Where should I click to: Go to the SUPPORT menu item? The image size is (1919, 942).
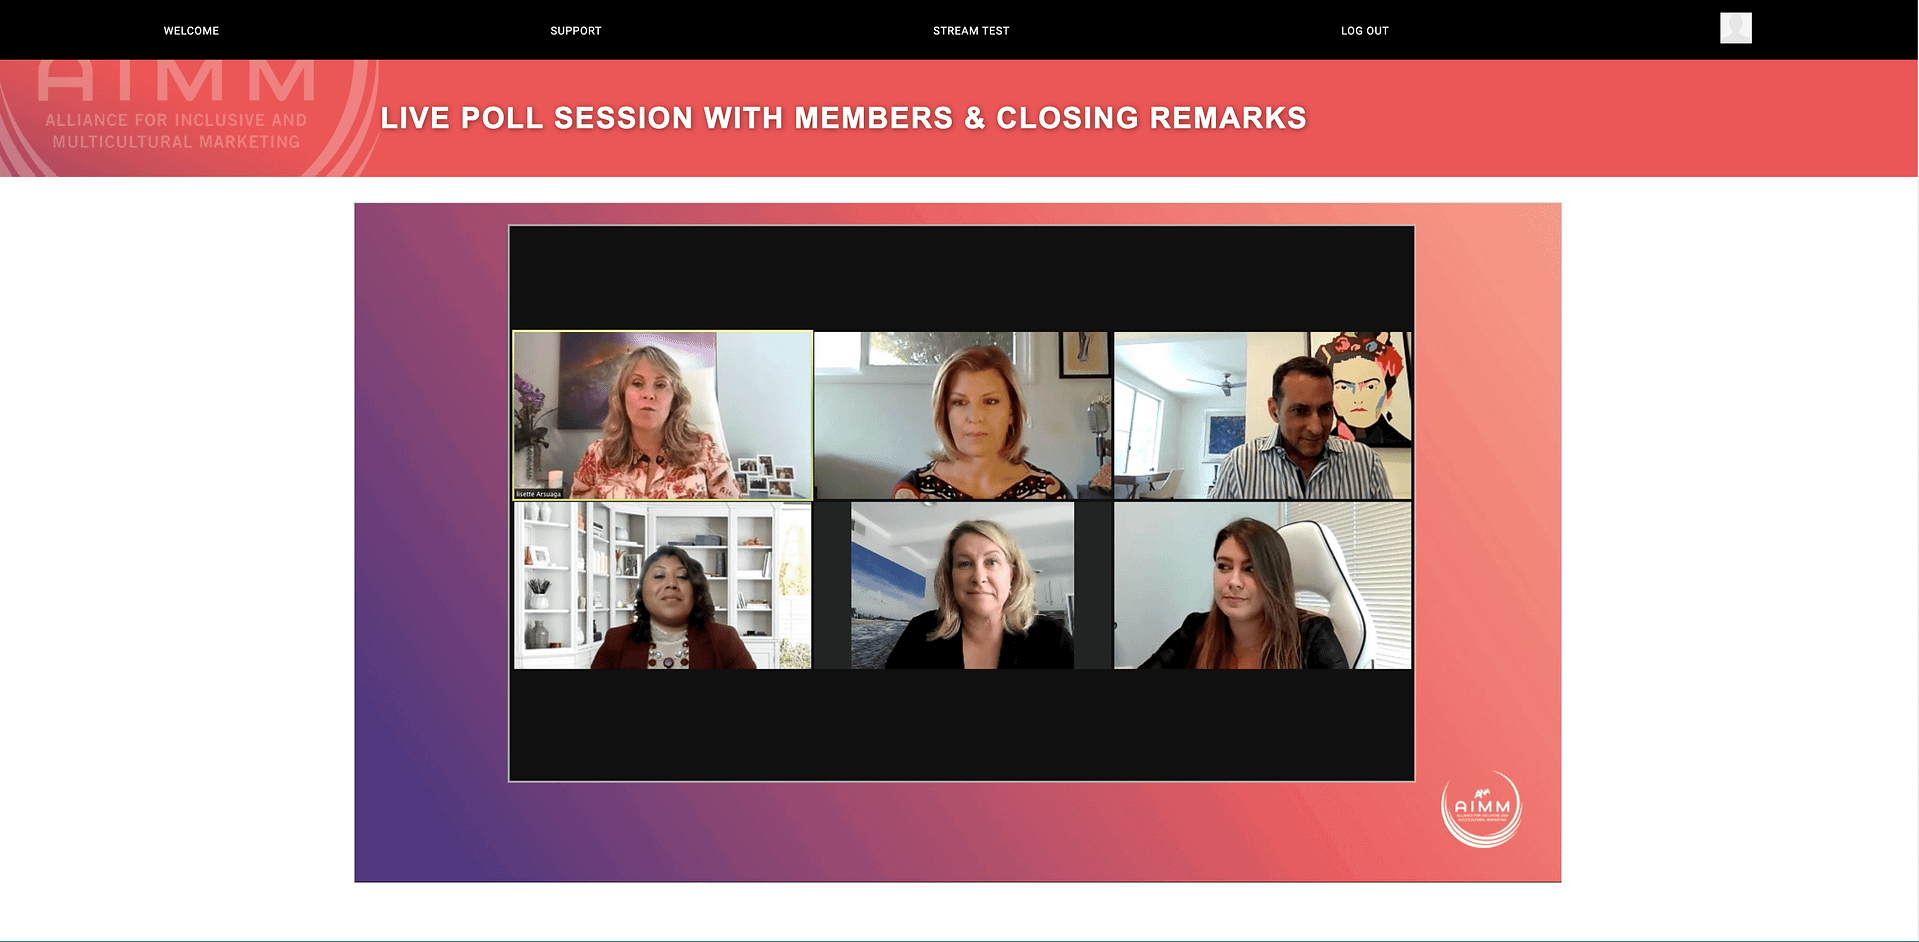click(576, 31)
